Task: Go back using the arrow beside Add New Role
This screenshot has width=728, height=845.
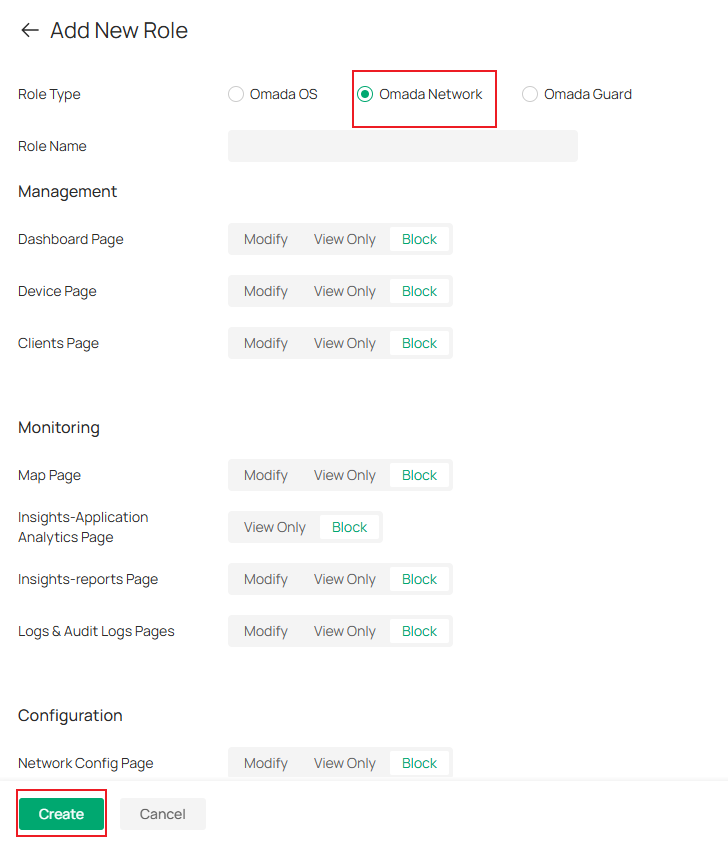Action: [x=30, y=30]
